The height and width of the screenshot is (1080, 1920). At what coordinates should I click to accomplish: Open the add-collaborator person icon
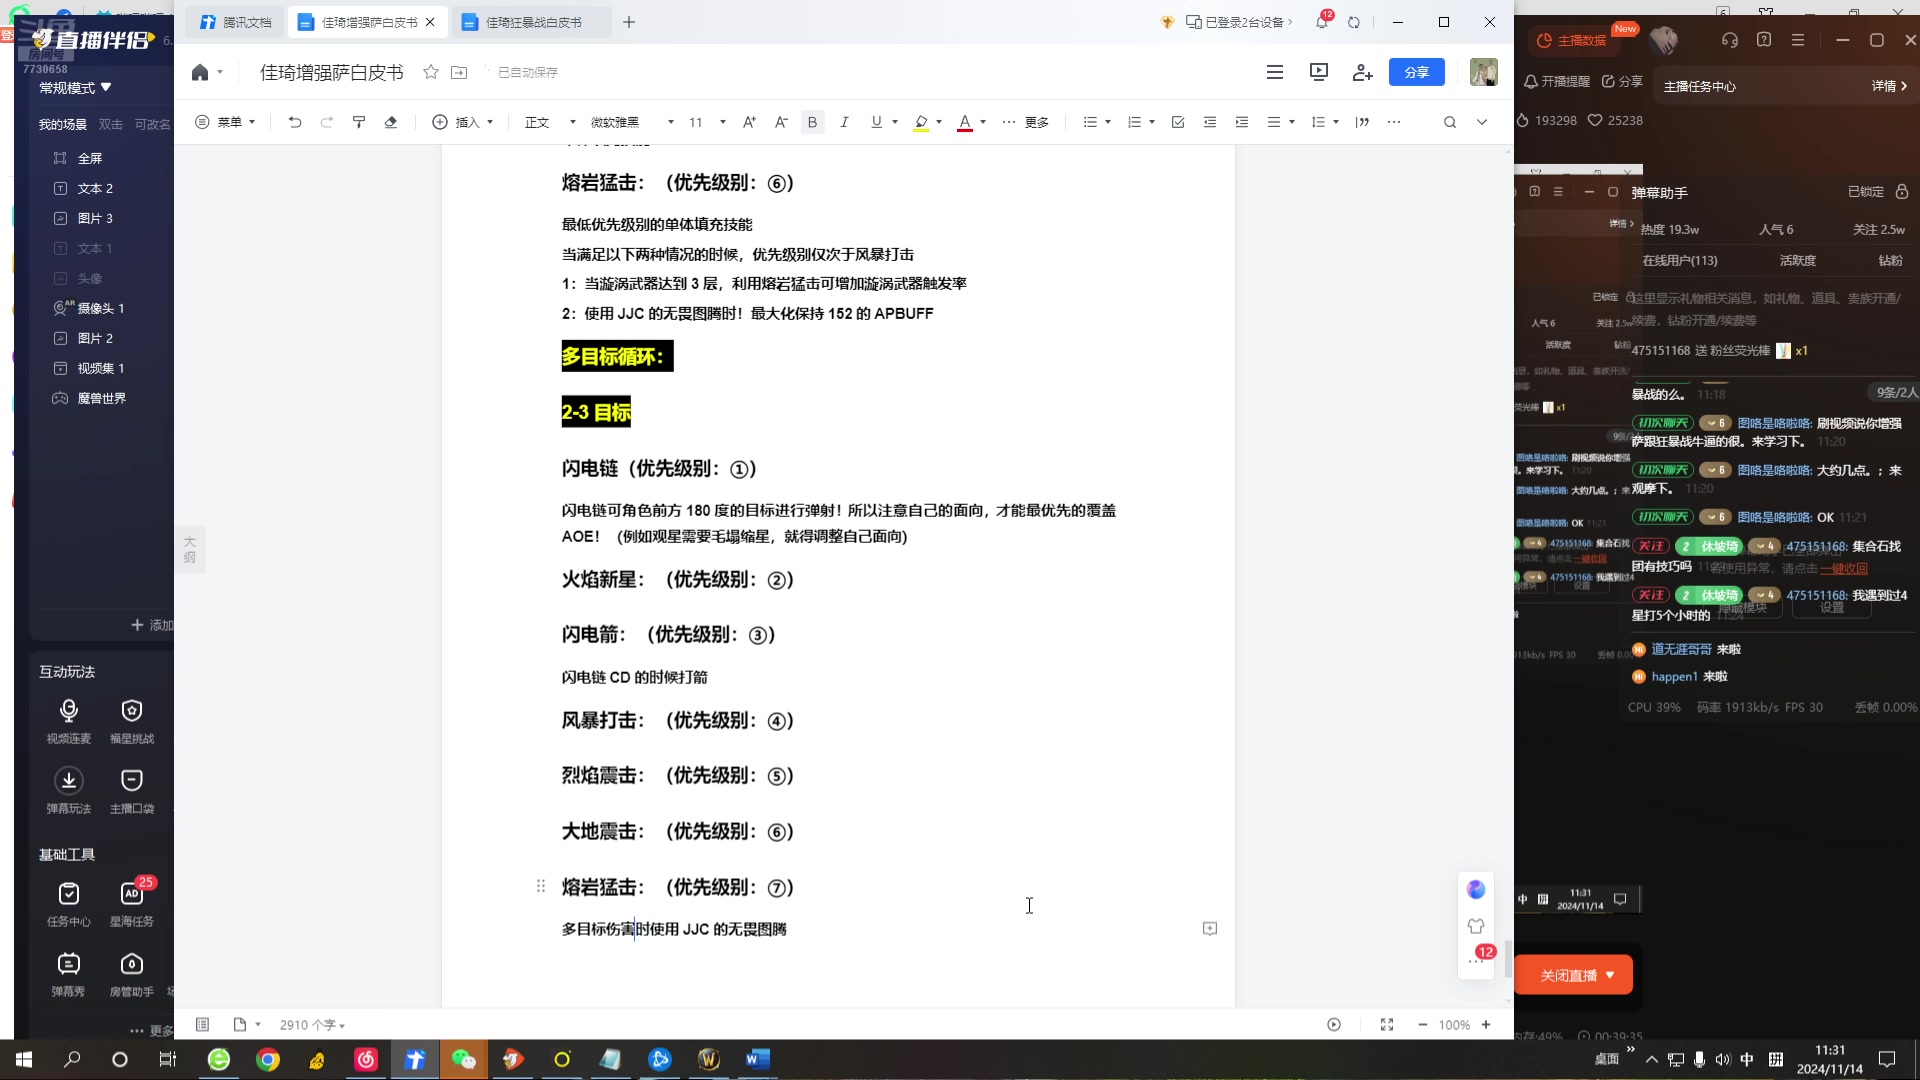point(1362,72)
